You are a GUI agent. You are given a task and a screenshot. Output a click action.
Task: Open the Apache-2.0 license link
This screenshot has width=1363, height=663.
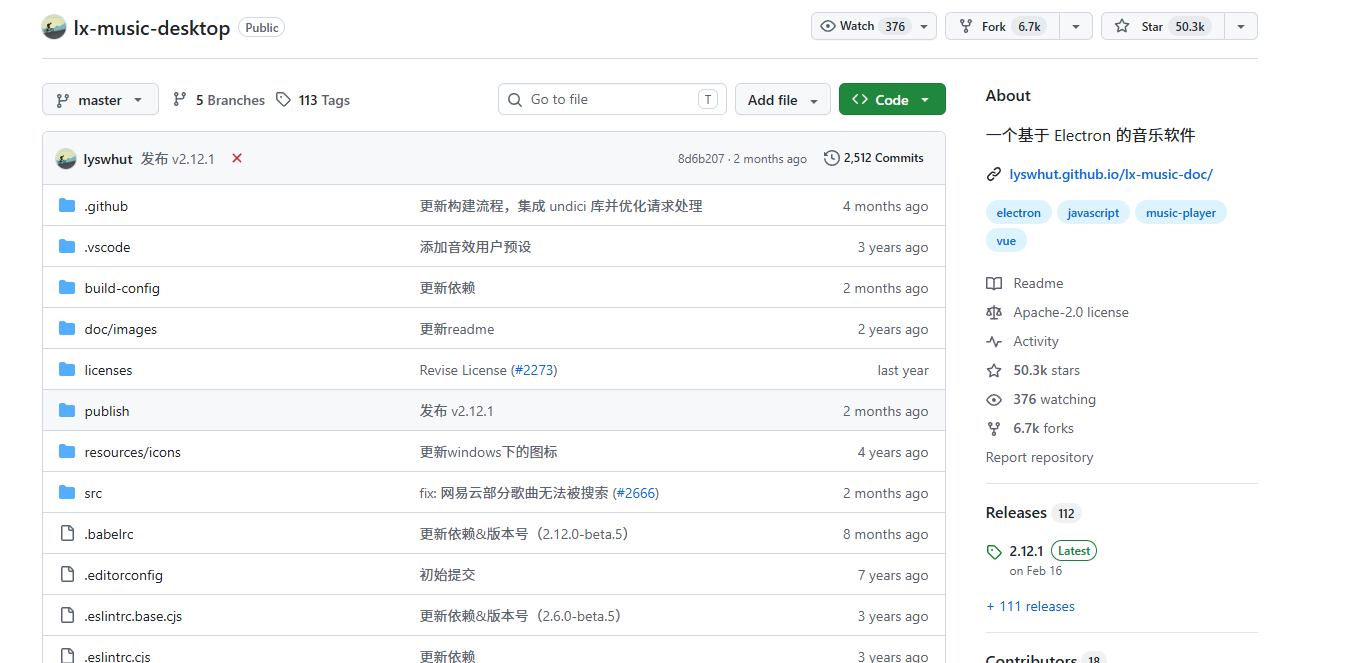click(x=1070, y=312)
